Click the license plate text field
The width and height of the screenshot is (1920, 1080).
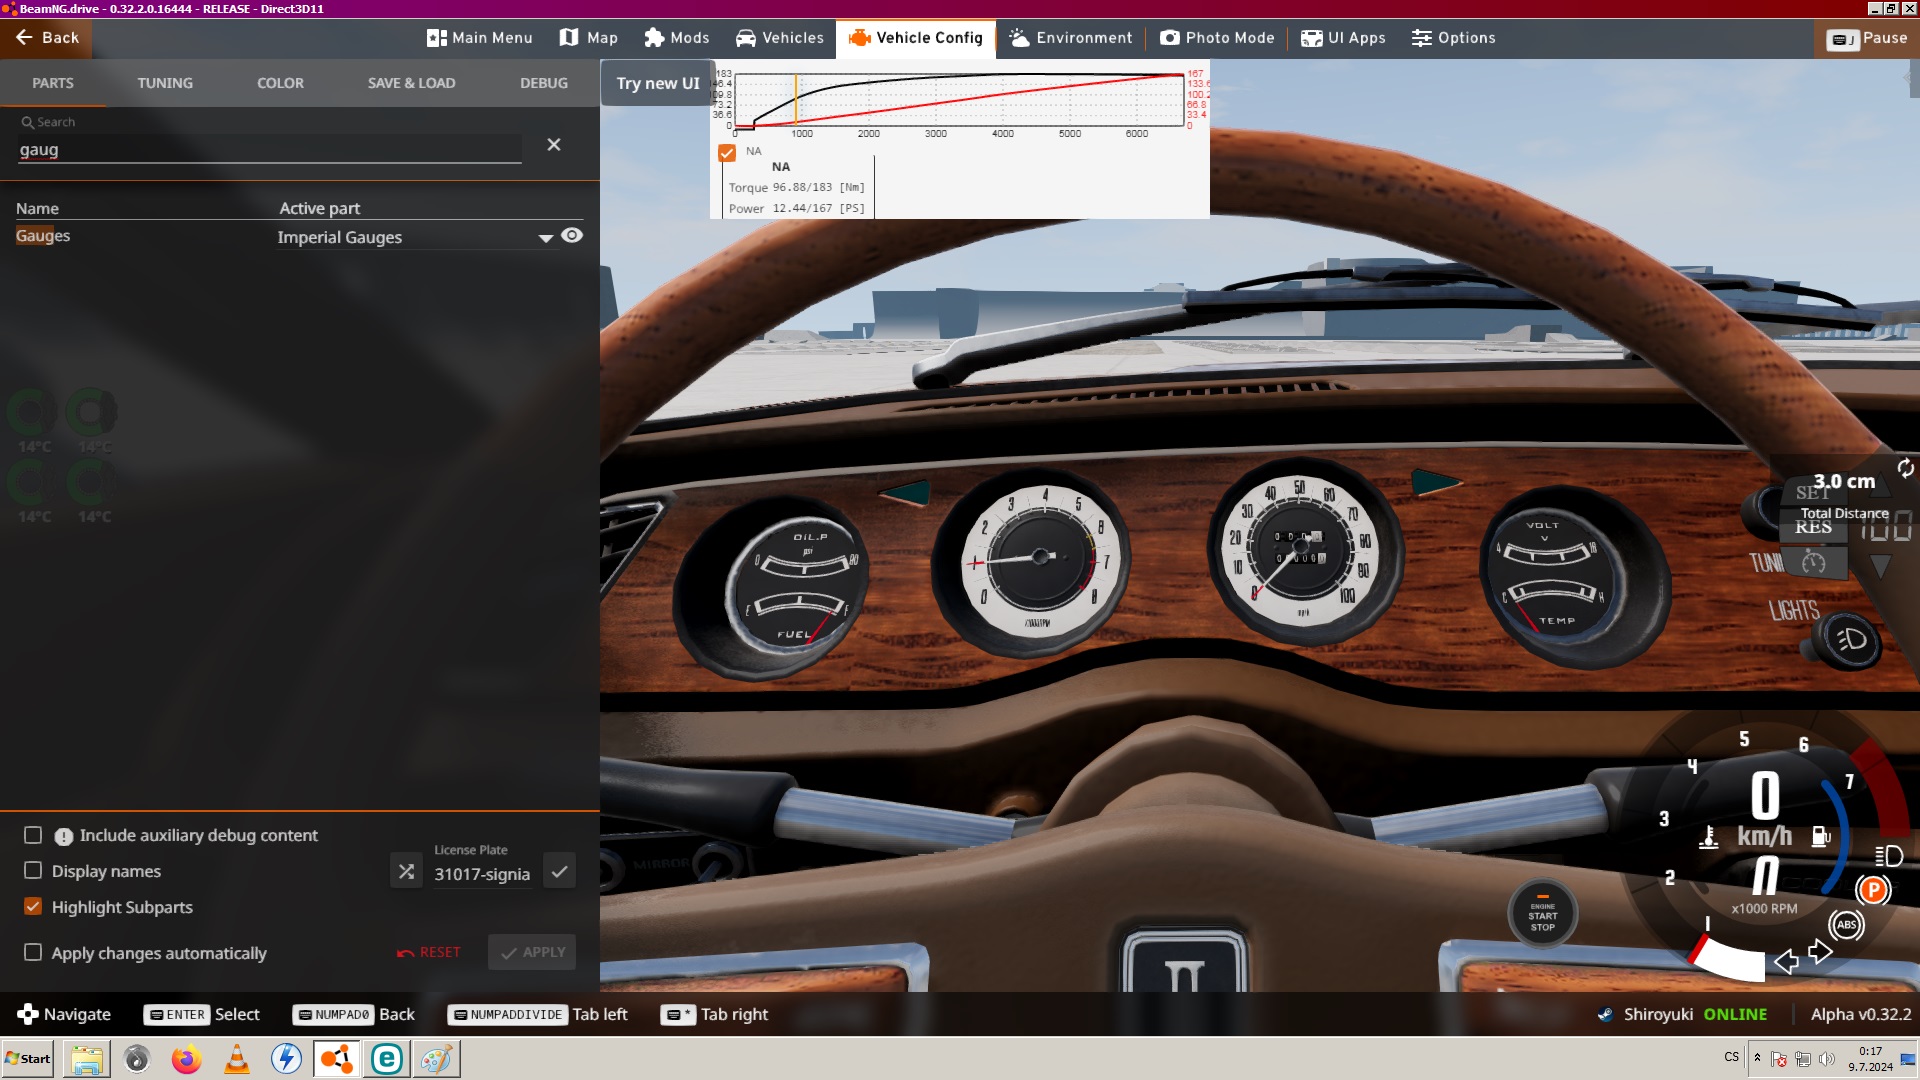pyautogui.click(x=483, y=874)
